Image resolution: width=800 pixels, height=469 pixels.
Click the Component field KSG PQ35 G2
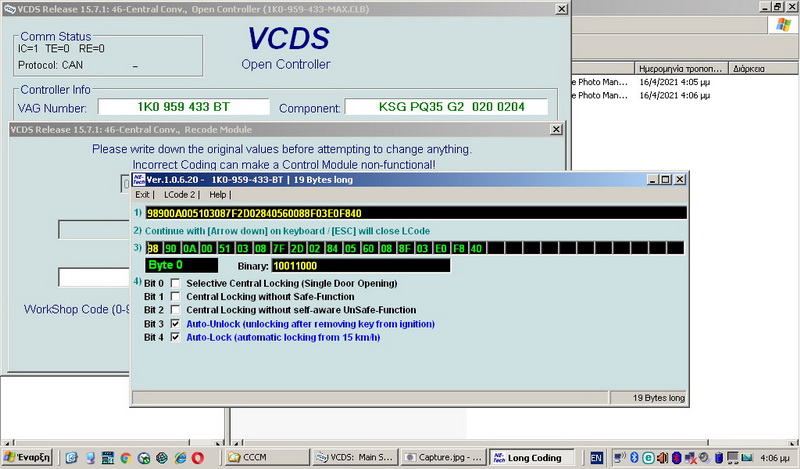coord(446,107)
